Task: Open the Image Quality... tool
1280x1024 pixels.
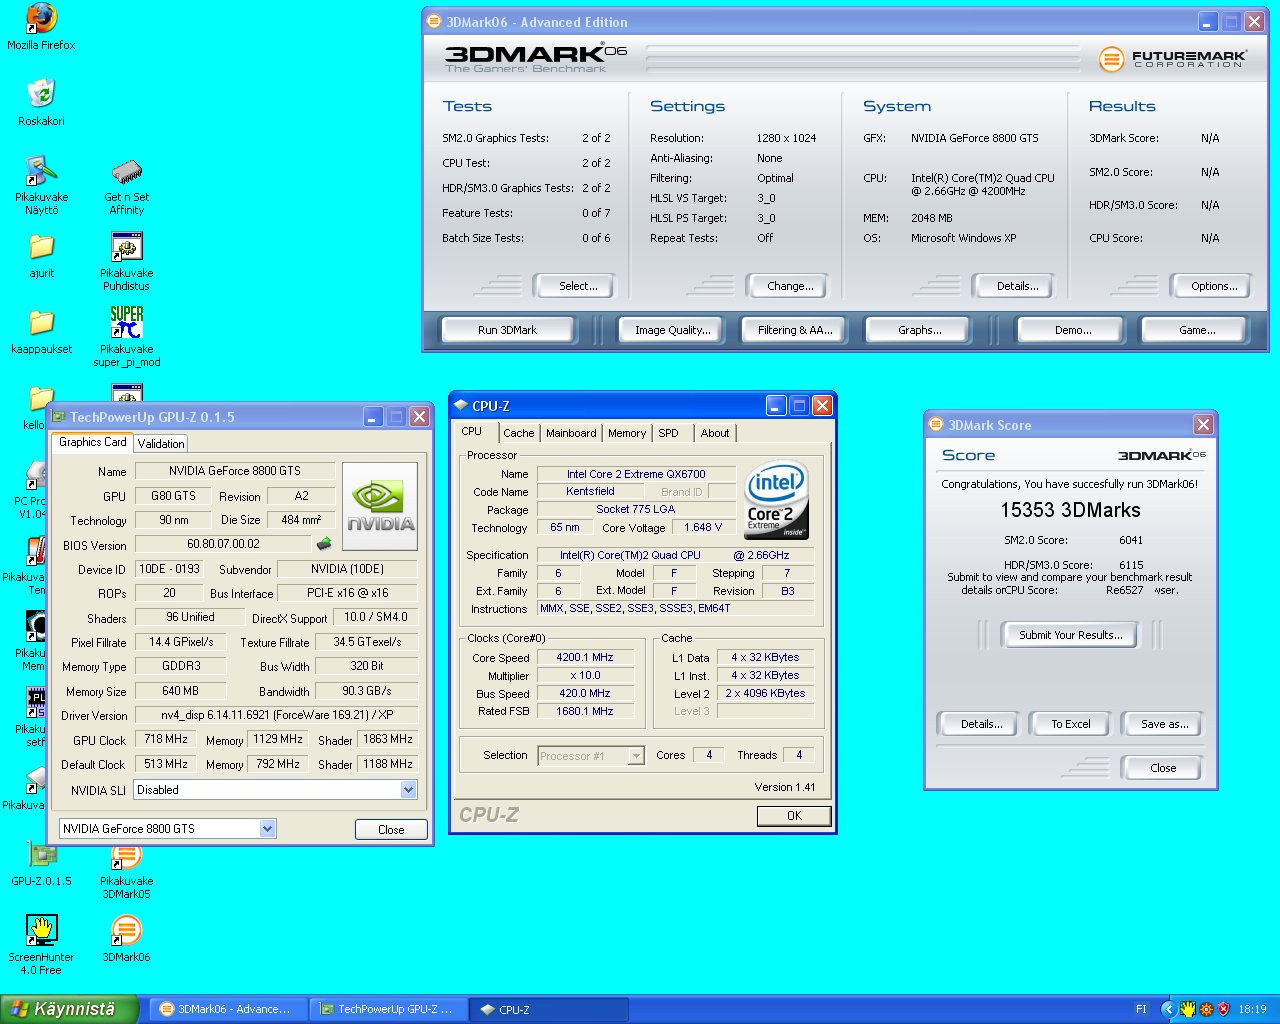Action: point(672,330)
